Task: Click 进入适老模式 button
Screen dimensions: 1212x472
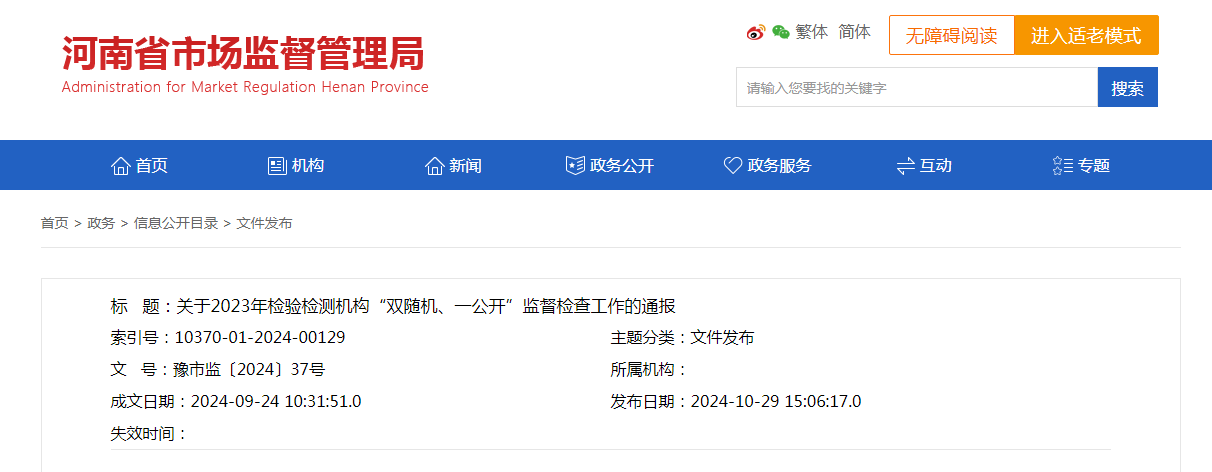Action: point(1087,35)
